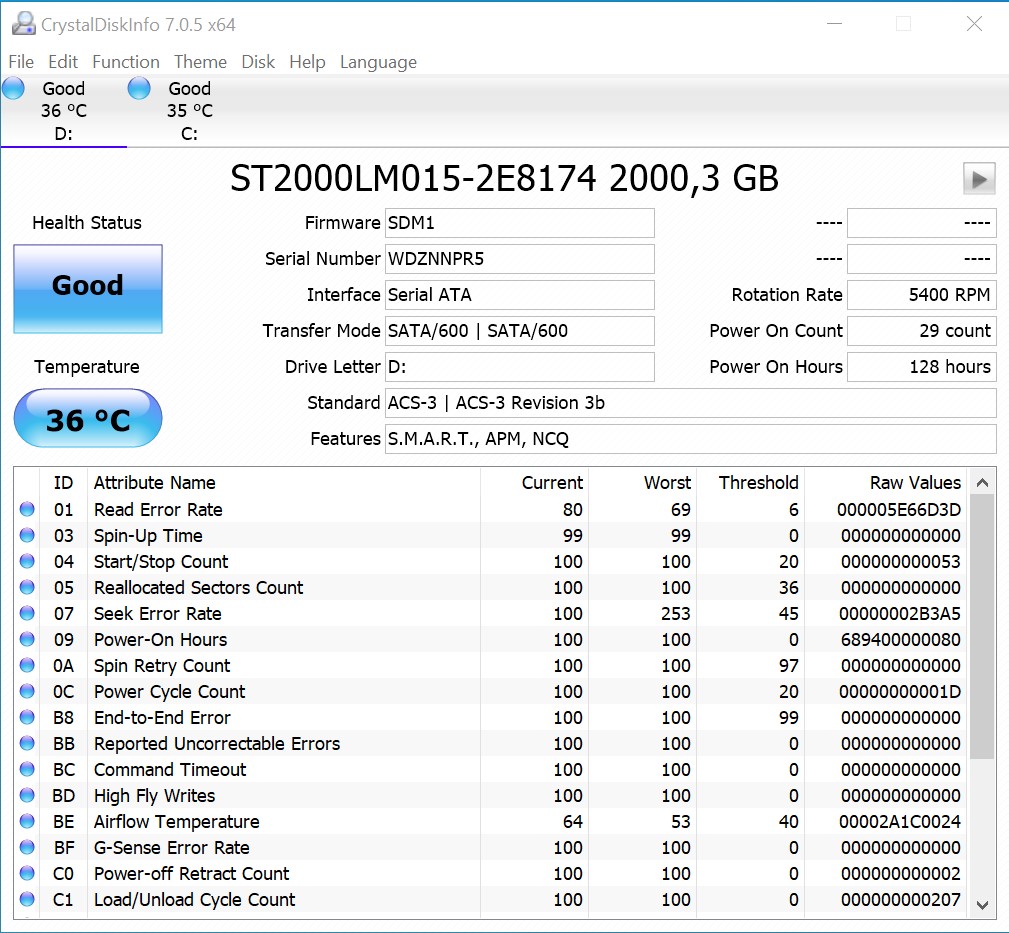
Task: Click the Load/Unload Cycle Count status orb
Action: (x=27, y=900)
